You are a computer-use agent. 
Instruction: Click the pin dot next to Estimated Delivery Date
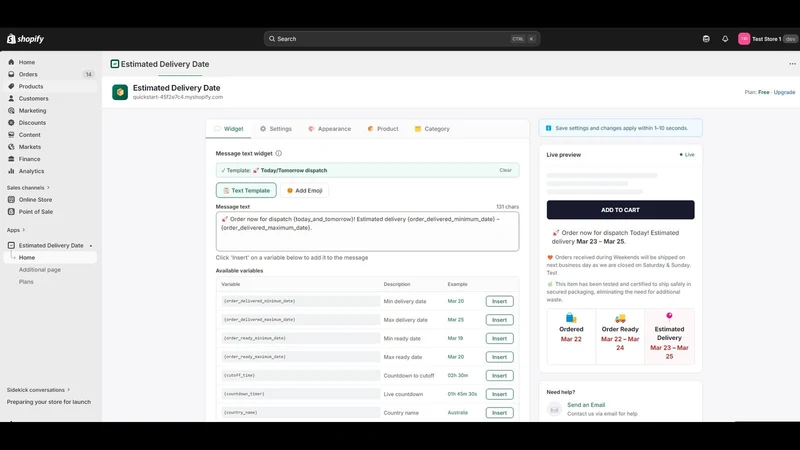tap(91, 246)
